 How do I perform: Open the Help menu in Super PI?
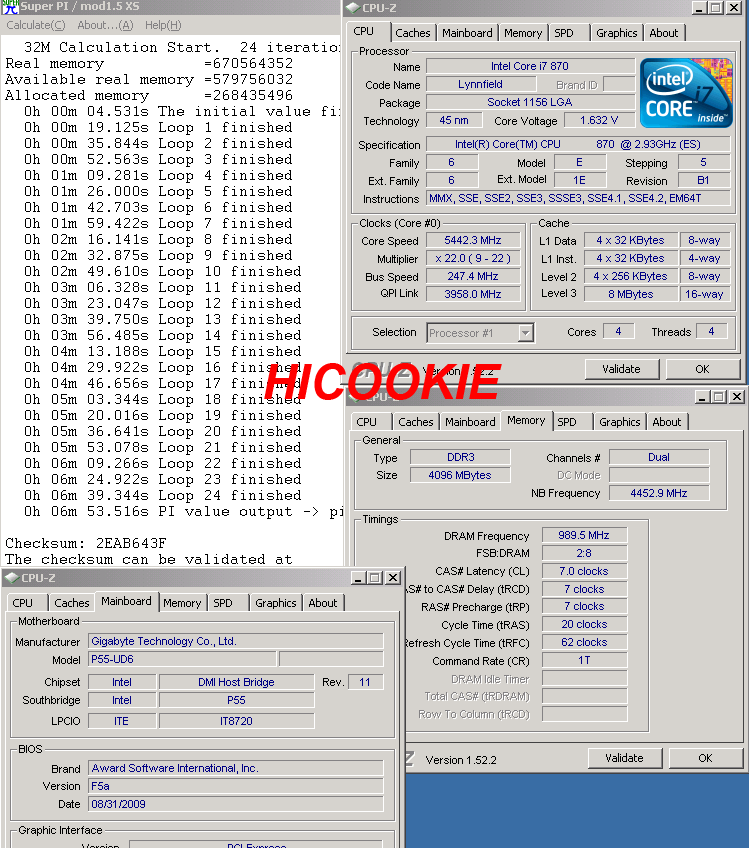(x=163, y=25)
